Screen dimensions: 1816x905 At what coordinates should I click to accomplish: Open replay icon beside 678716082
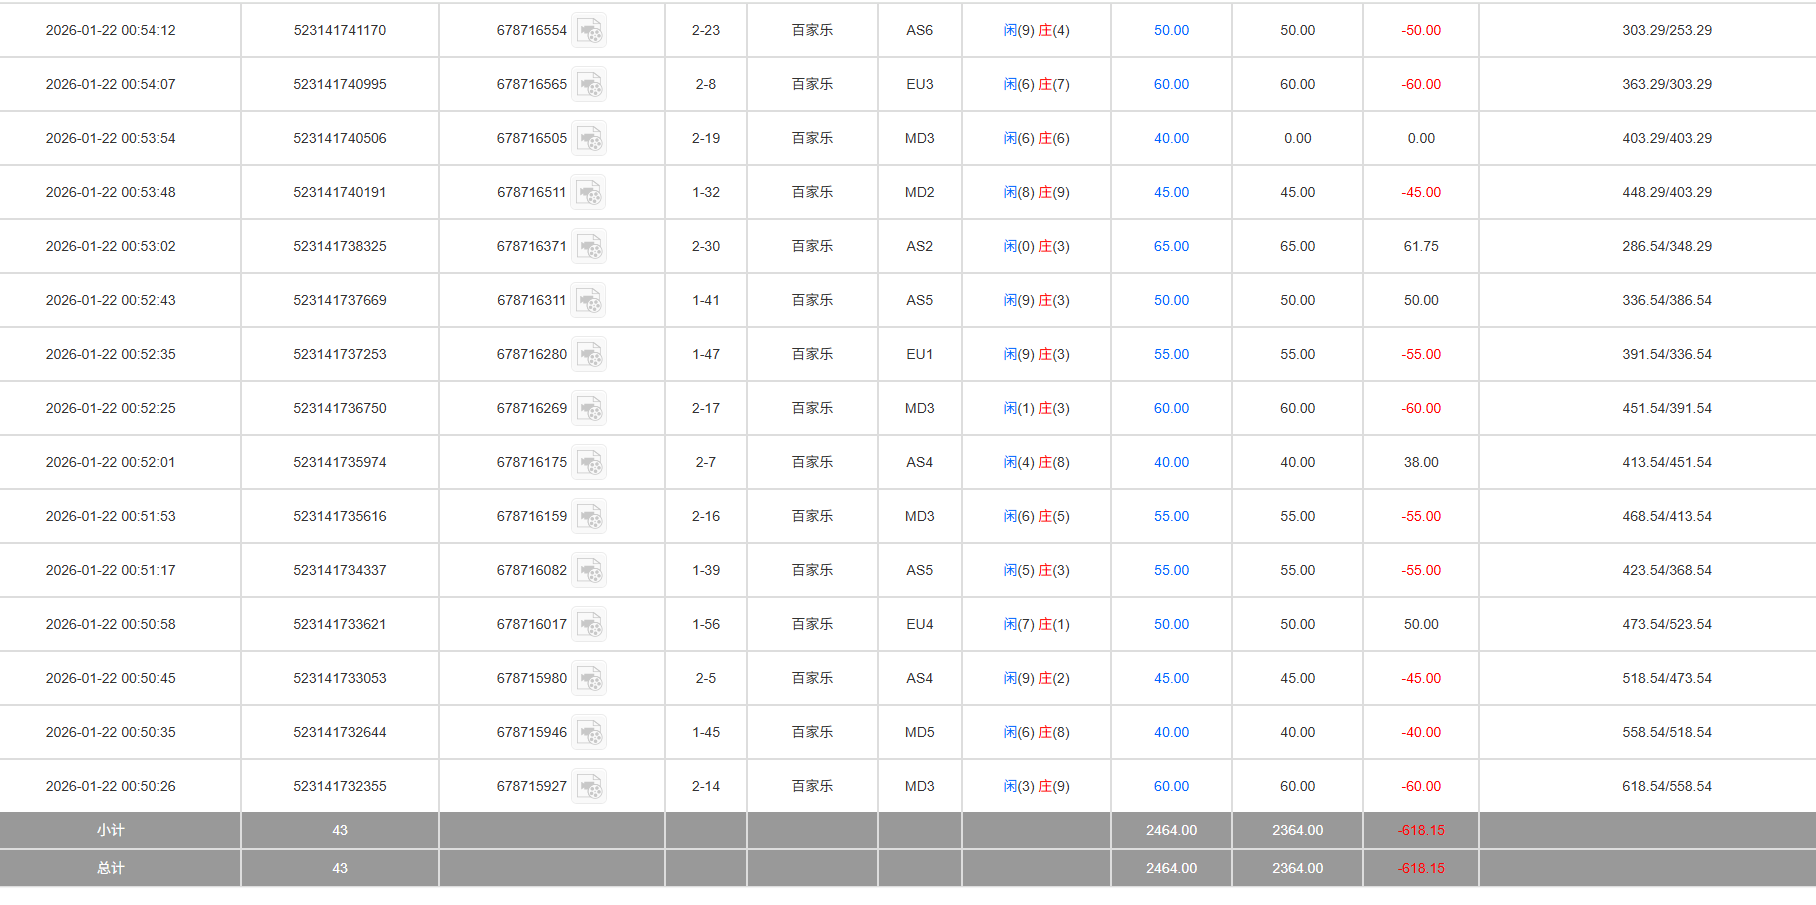coord(590,571)
